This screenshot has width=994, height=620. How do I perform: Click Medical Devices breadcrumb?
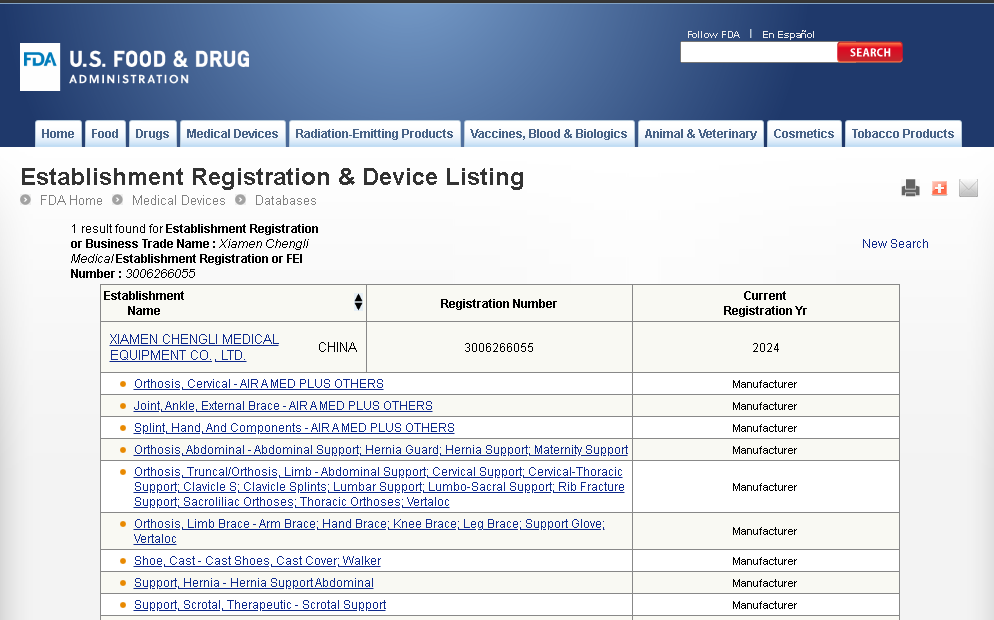(179, 200)
